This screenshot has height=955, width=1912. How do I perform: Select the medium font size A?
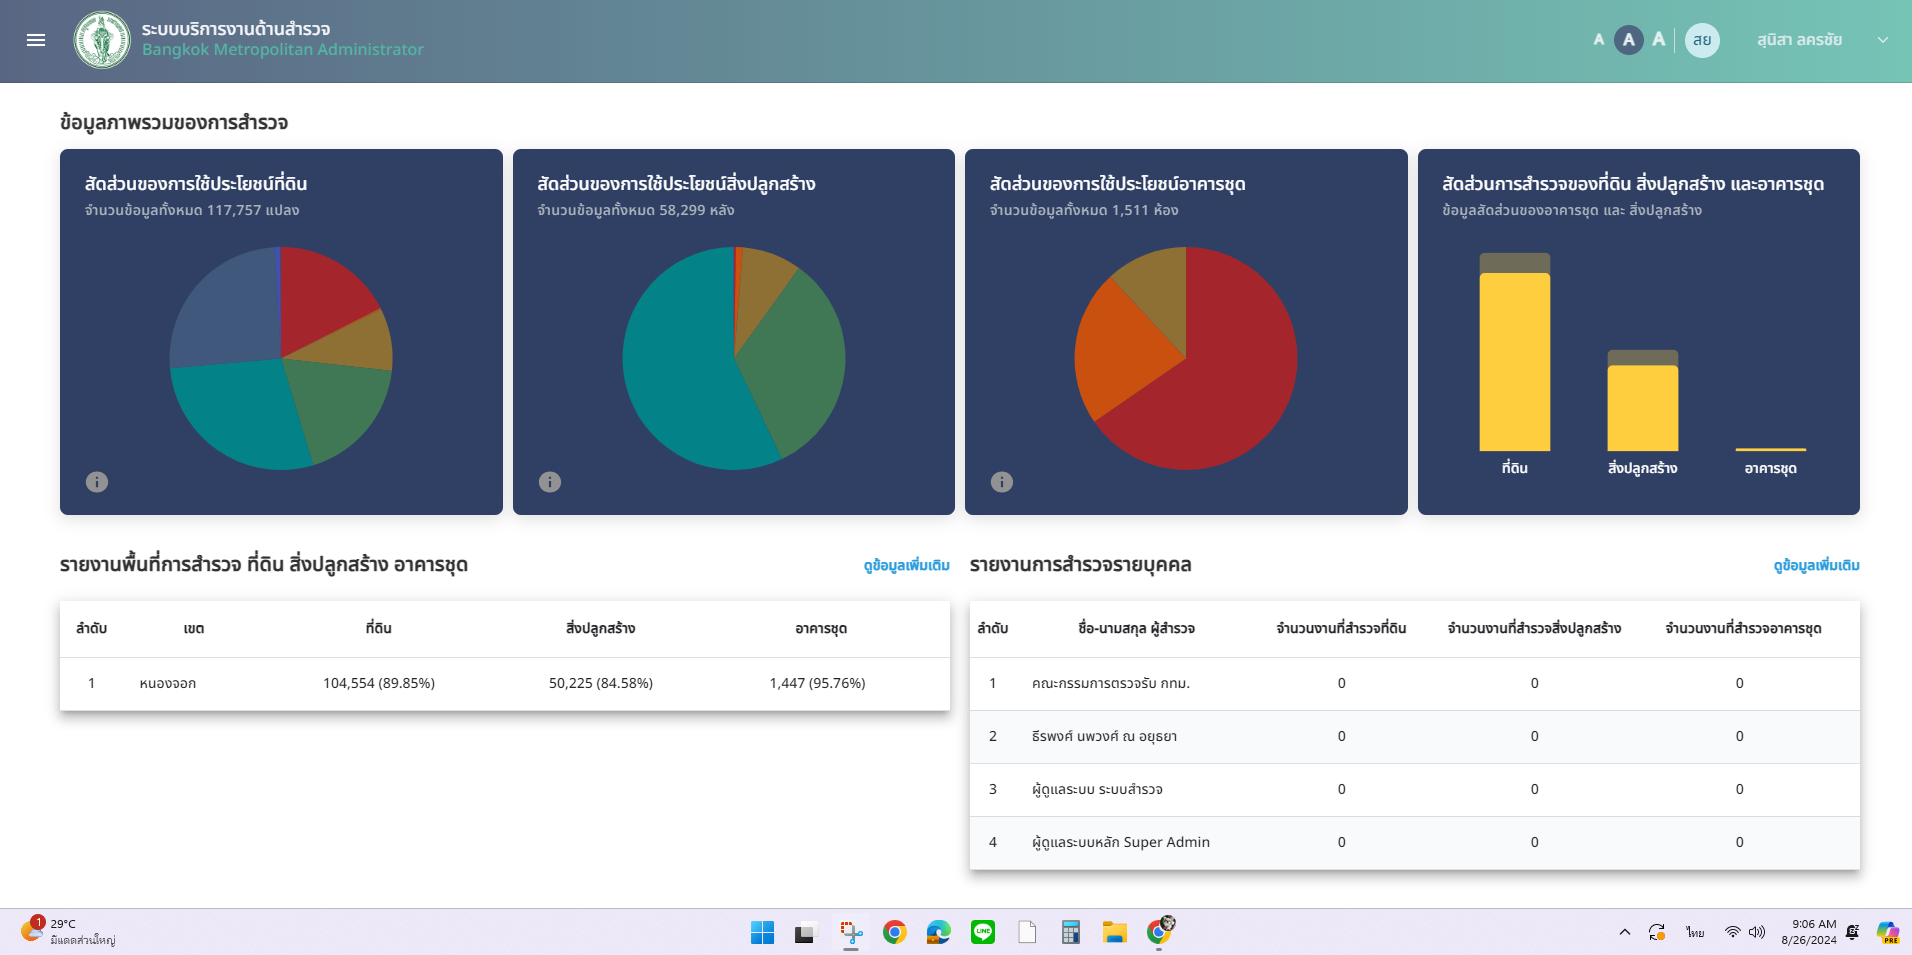pyautogui.click(x=1629, y=40)
